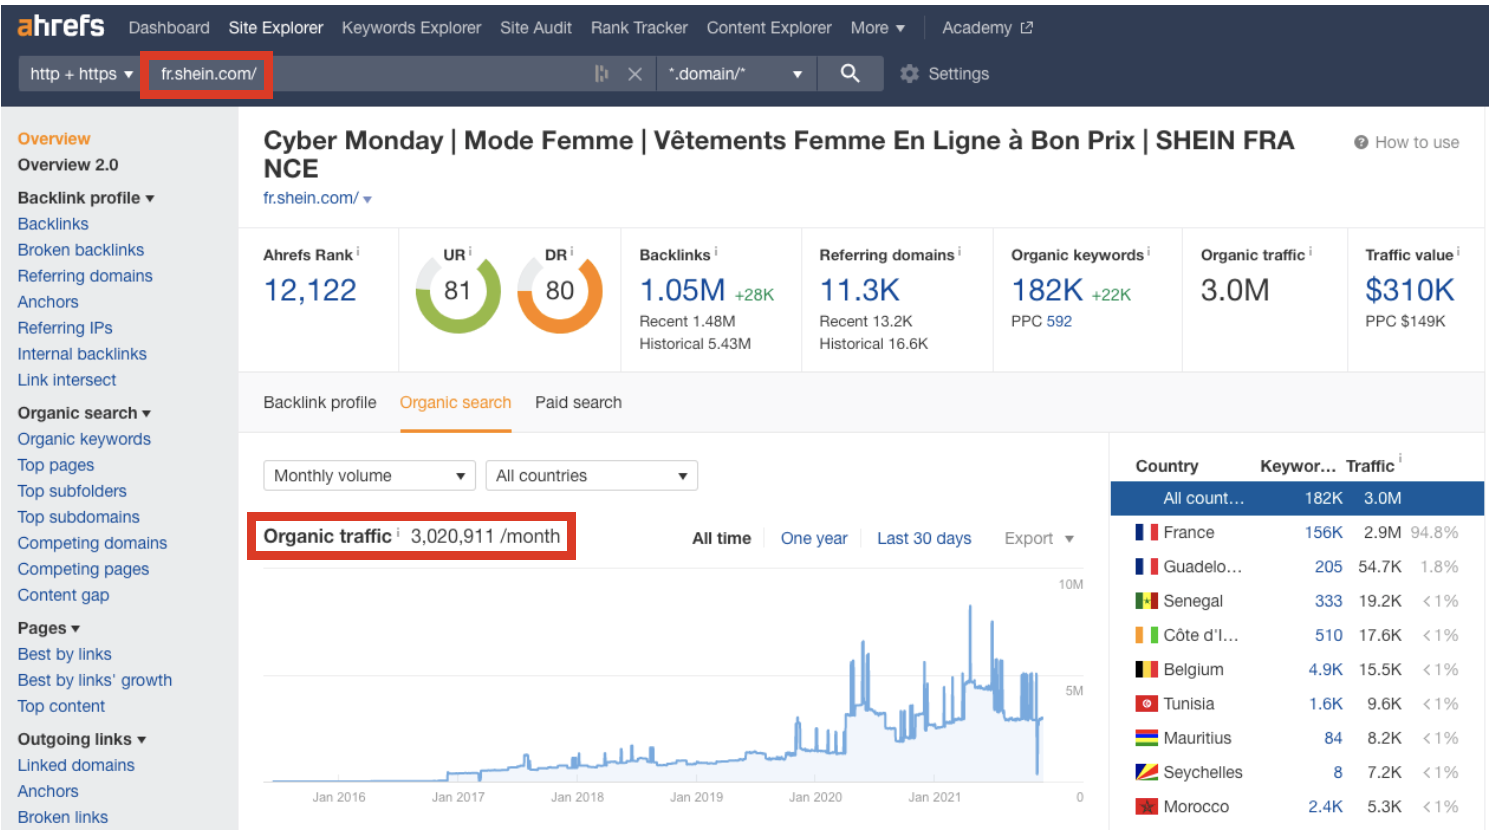This screenshot has width=1490, height=830.
Task: Switch to the Paid search tab
Action: 578,402
